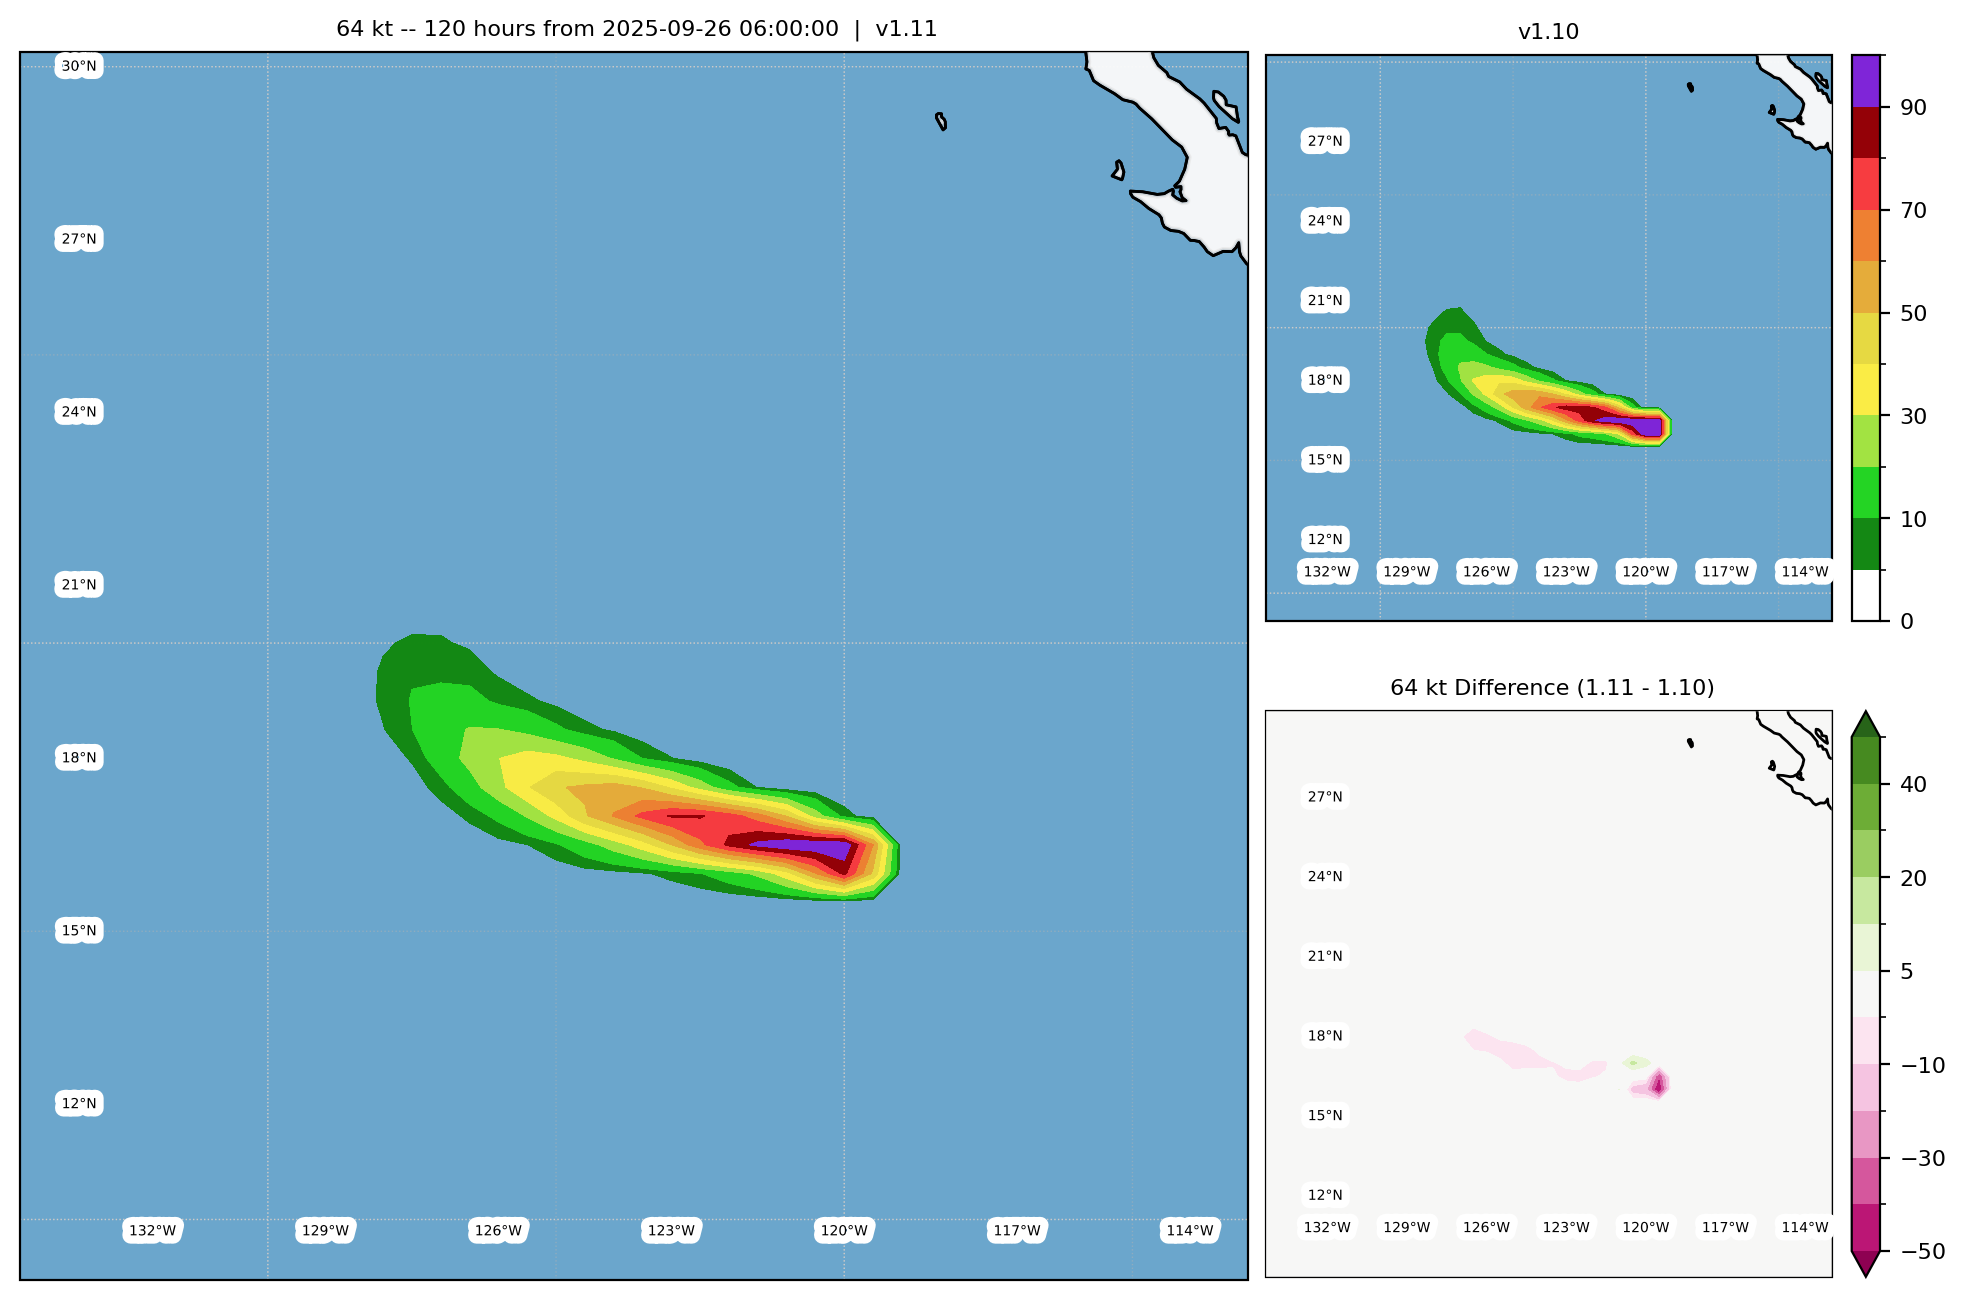The image size is (1966, 1300).
Task: Click the white 0 colorbar segment
Action: [1866, 596]
